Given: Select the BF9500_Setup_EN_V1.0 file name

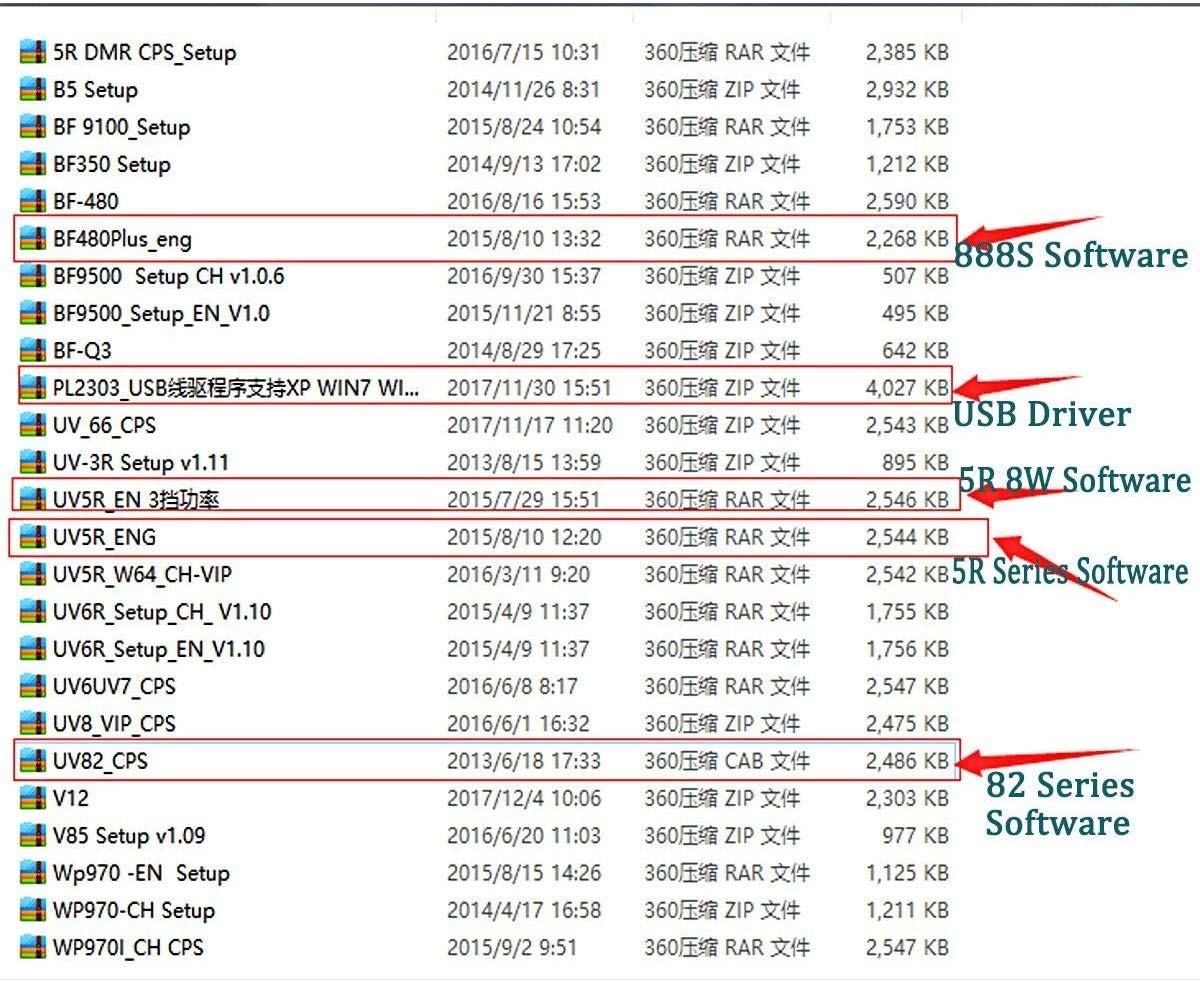Looking at the screenshot, I should 161,314.
